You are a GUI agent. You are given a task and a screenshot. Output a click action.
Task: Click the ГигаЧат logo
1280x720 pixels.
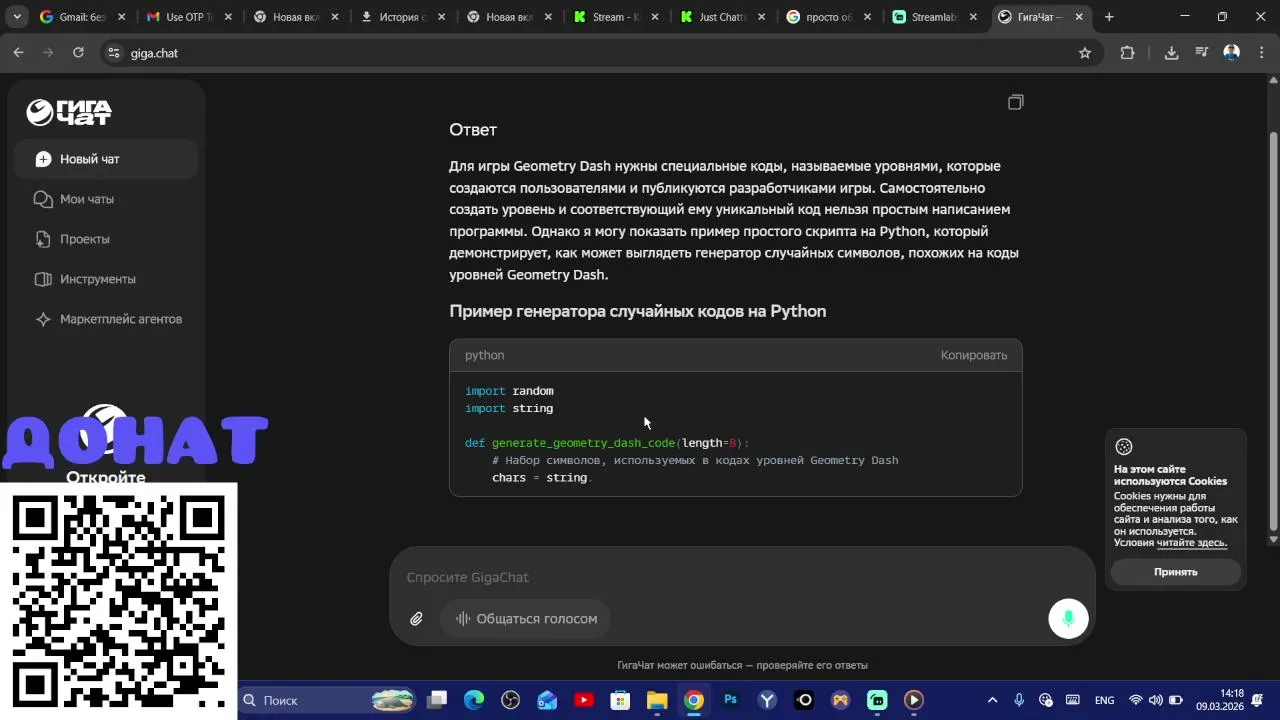pos(69,112)
